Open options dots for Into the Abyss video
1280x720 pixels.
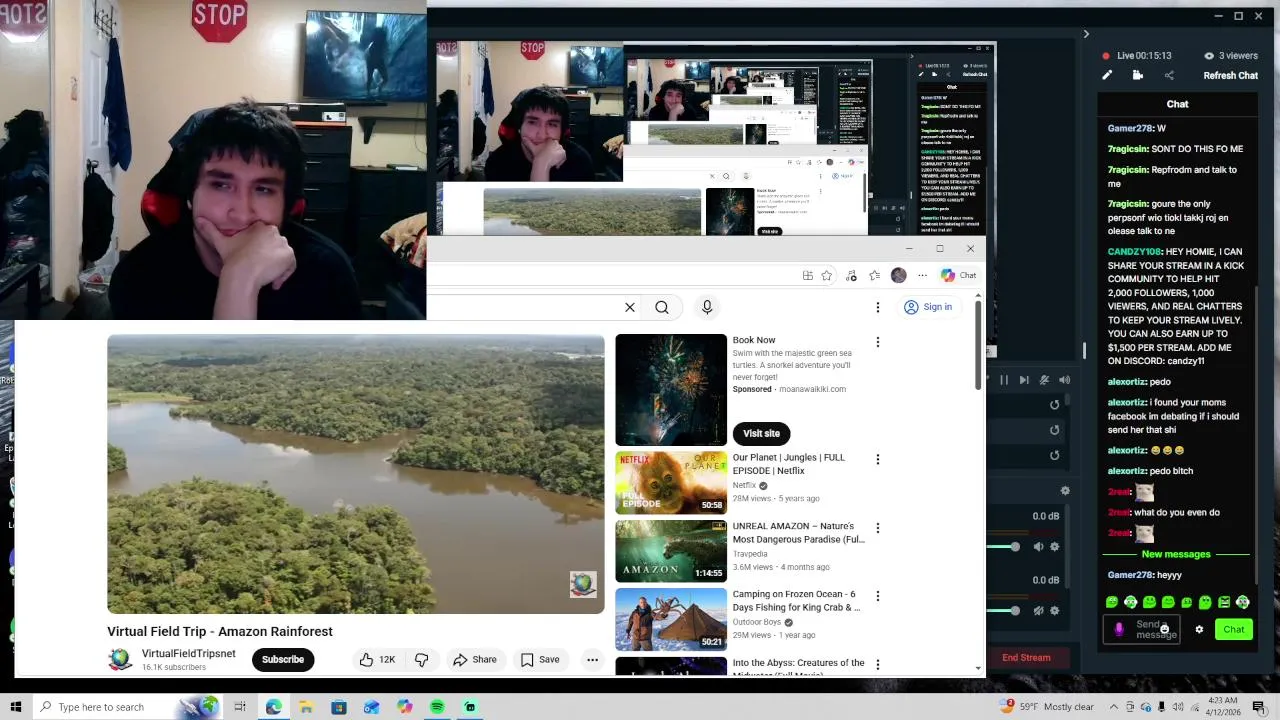click(878, 664)
